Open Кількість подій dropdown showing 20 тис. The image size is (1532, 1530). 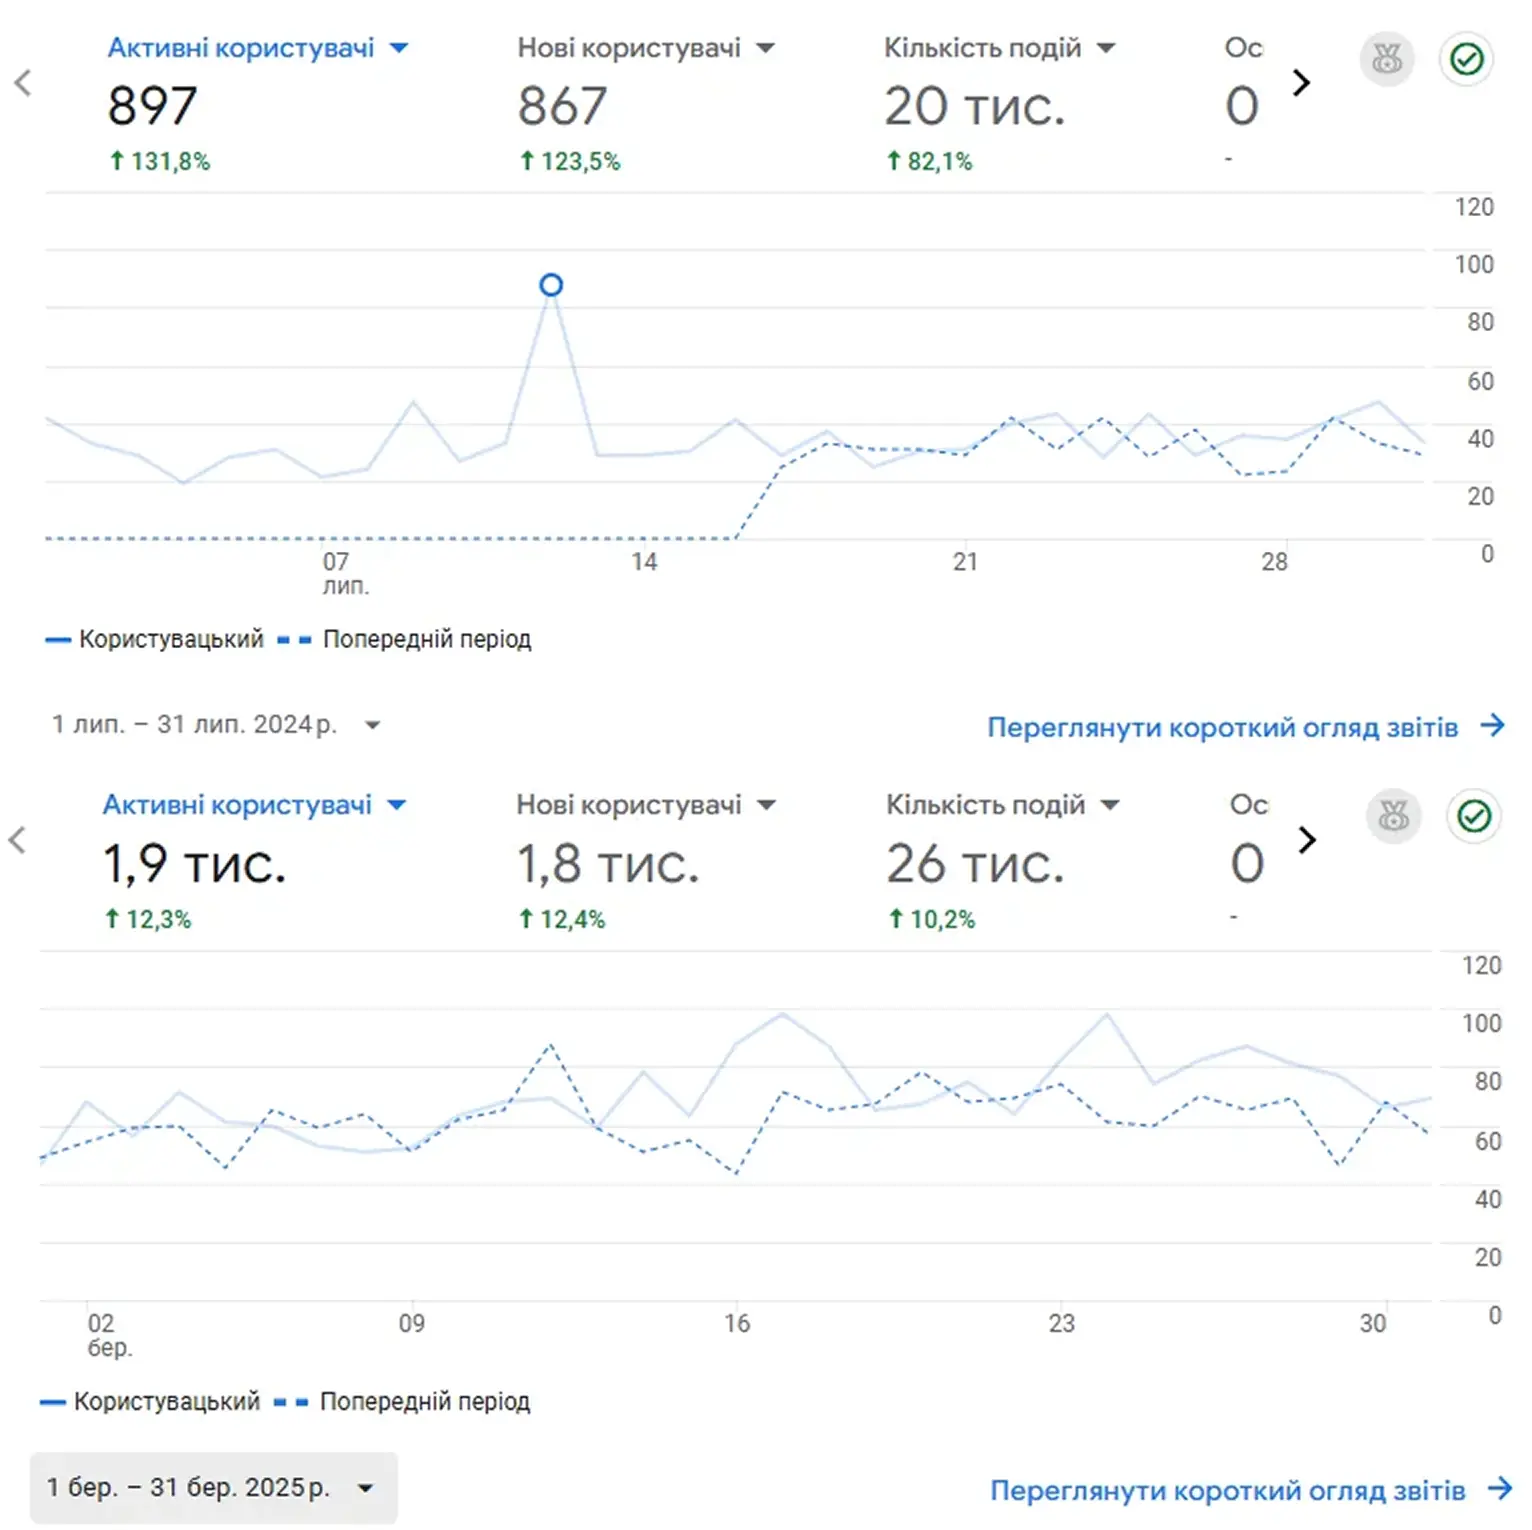click(1106, 48)
